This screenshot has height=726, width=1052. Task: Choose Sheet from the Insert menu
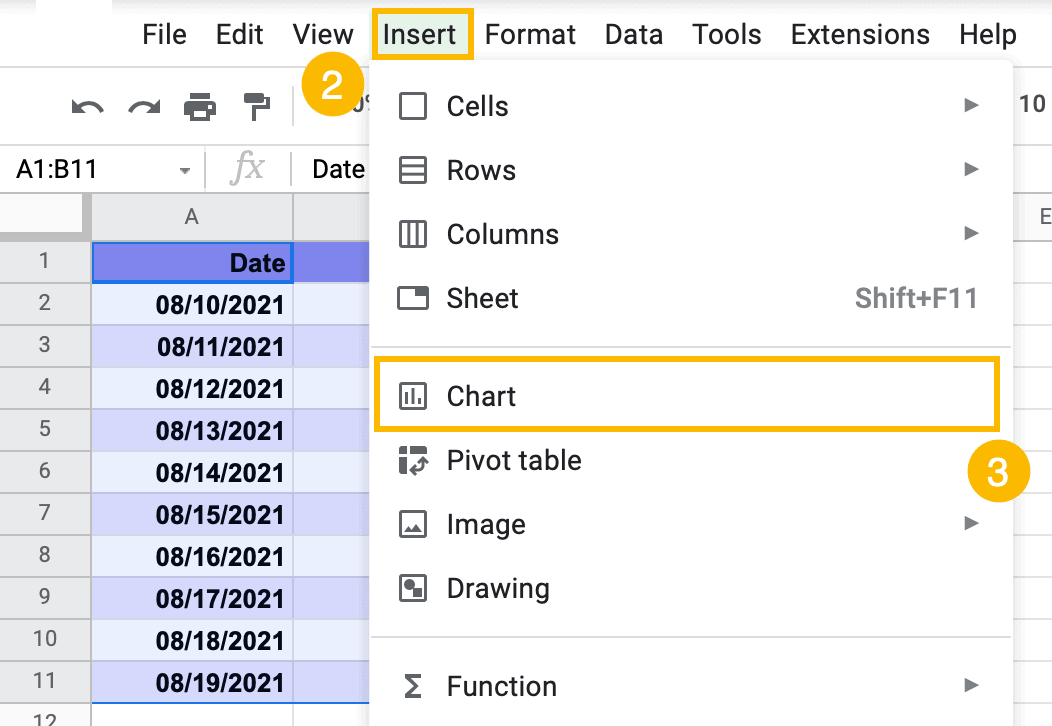click(482, 298)
